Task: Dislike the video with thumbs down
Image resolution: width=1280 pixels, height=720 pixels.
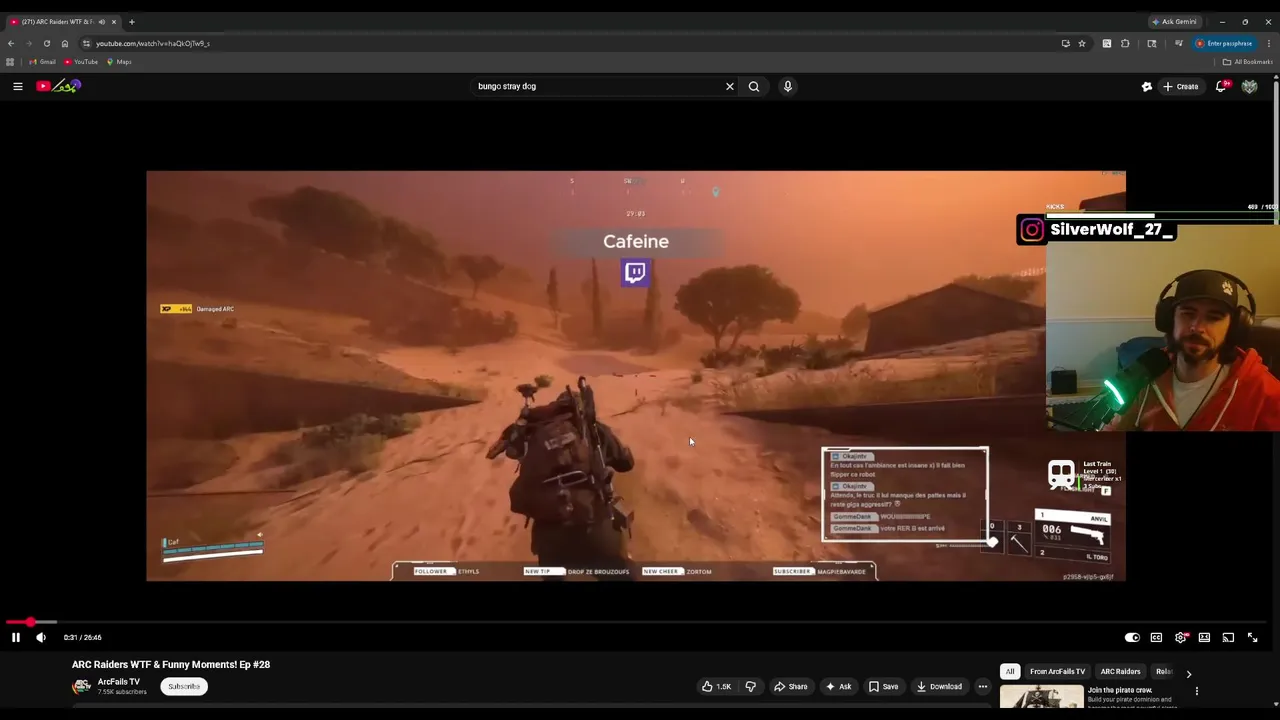Action: point(751,686)
